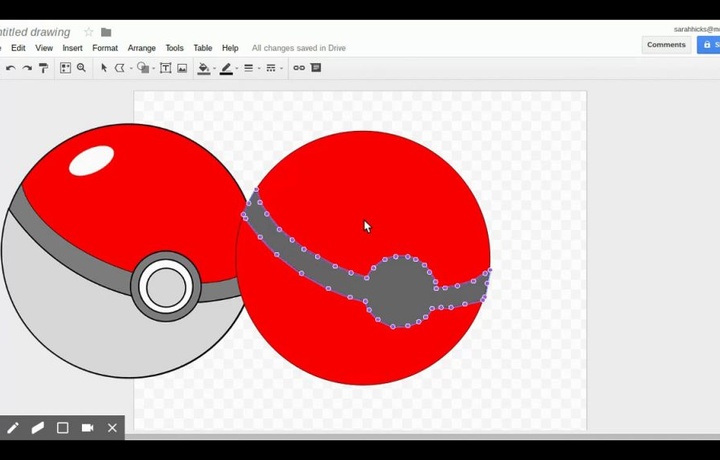The image size is (720, 460).
Task: Expand the line color dropdown arrow
Action: [237, 69]
